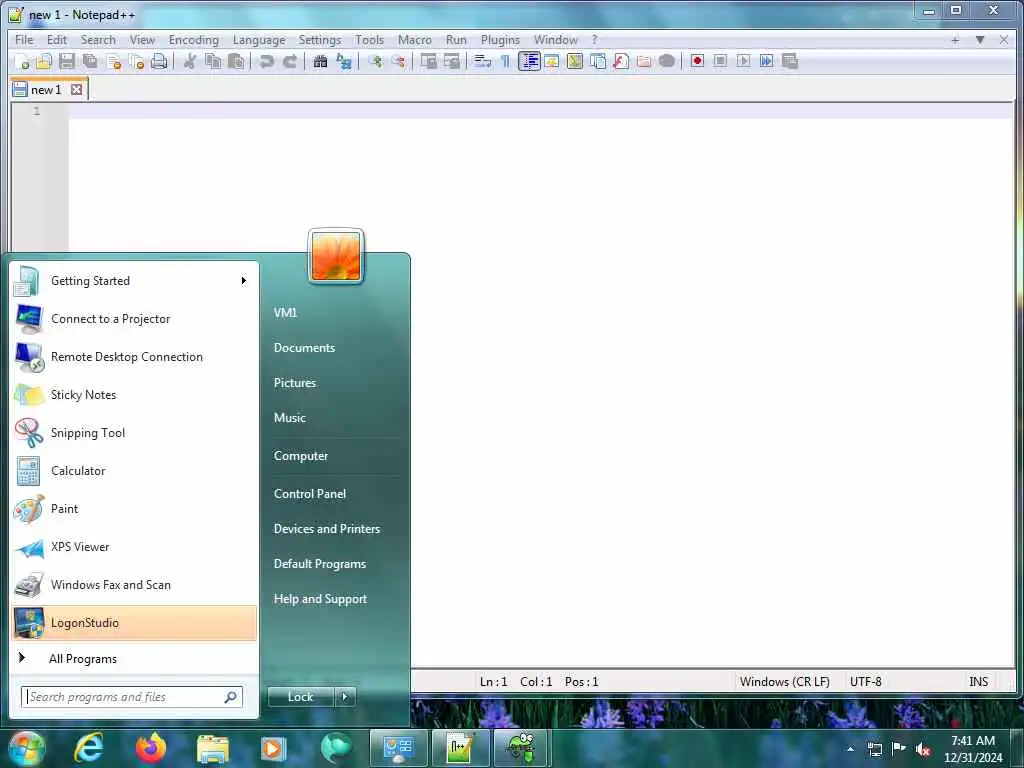1024x768 pixels.
Task: Click the Notepad++ taskbar button
Action: [459, 748]
